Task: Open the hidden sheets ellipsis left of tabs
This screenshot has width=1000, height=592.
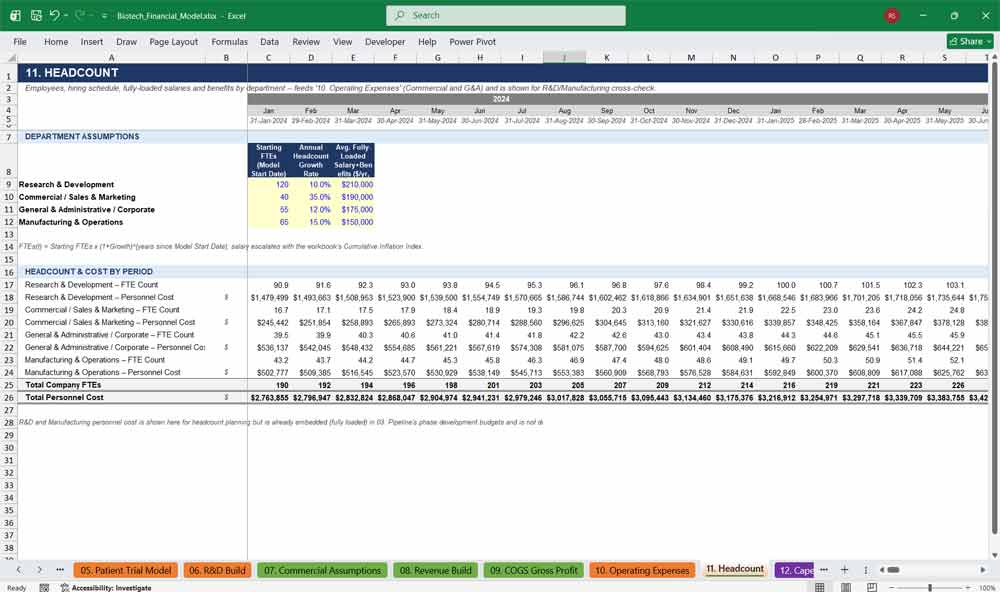Action: coord(60,570)
